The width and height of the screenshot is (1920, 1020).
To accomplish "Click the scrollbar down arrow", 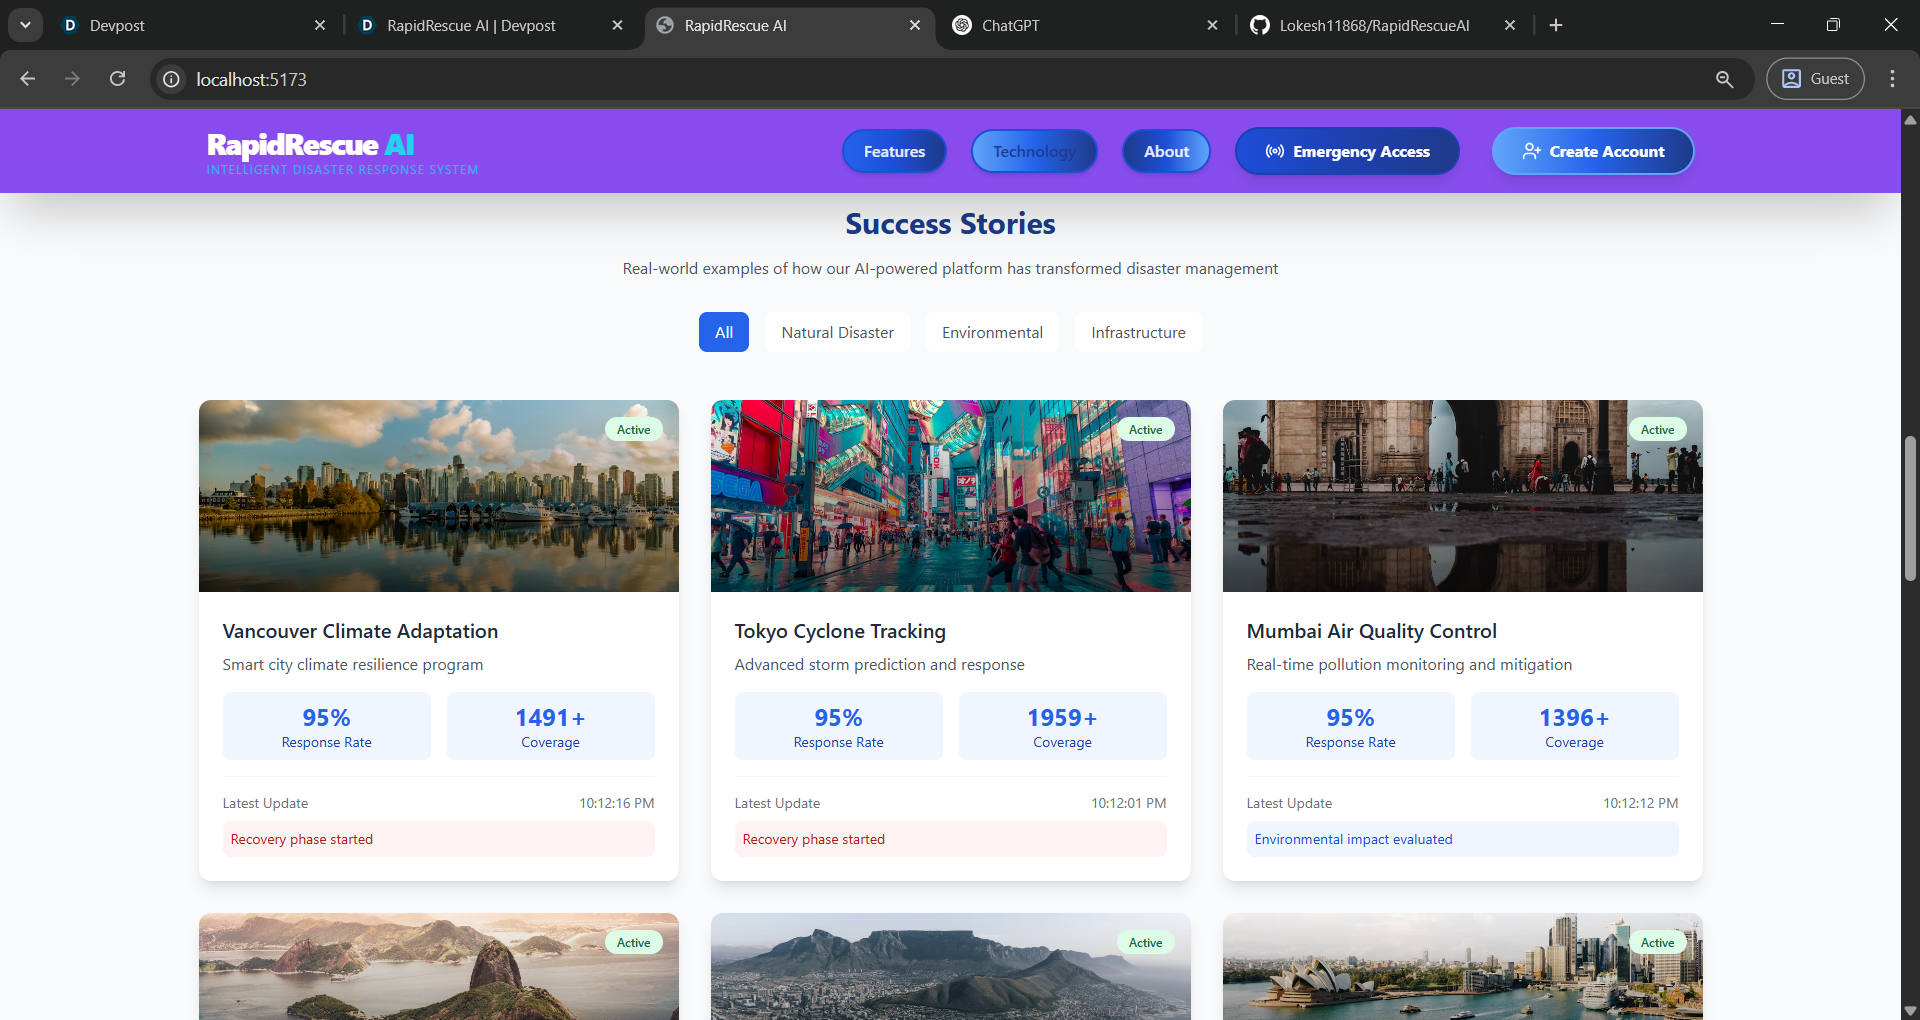I will (x=1910, y=1011).
